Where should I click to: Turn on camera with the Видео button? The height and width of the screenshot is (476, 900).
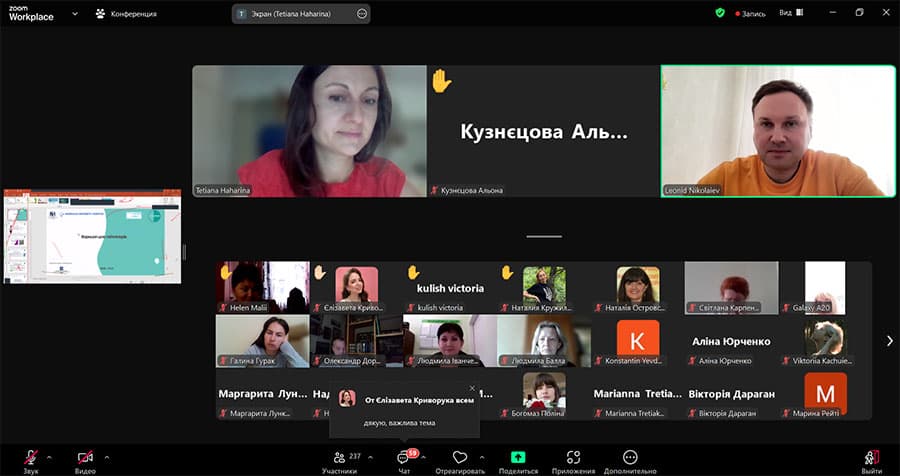[x=85, y=458]
